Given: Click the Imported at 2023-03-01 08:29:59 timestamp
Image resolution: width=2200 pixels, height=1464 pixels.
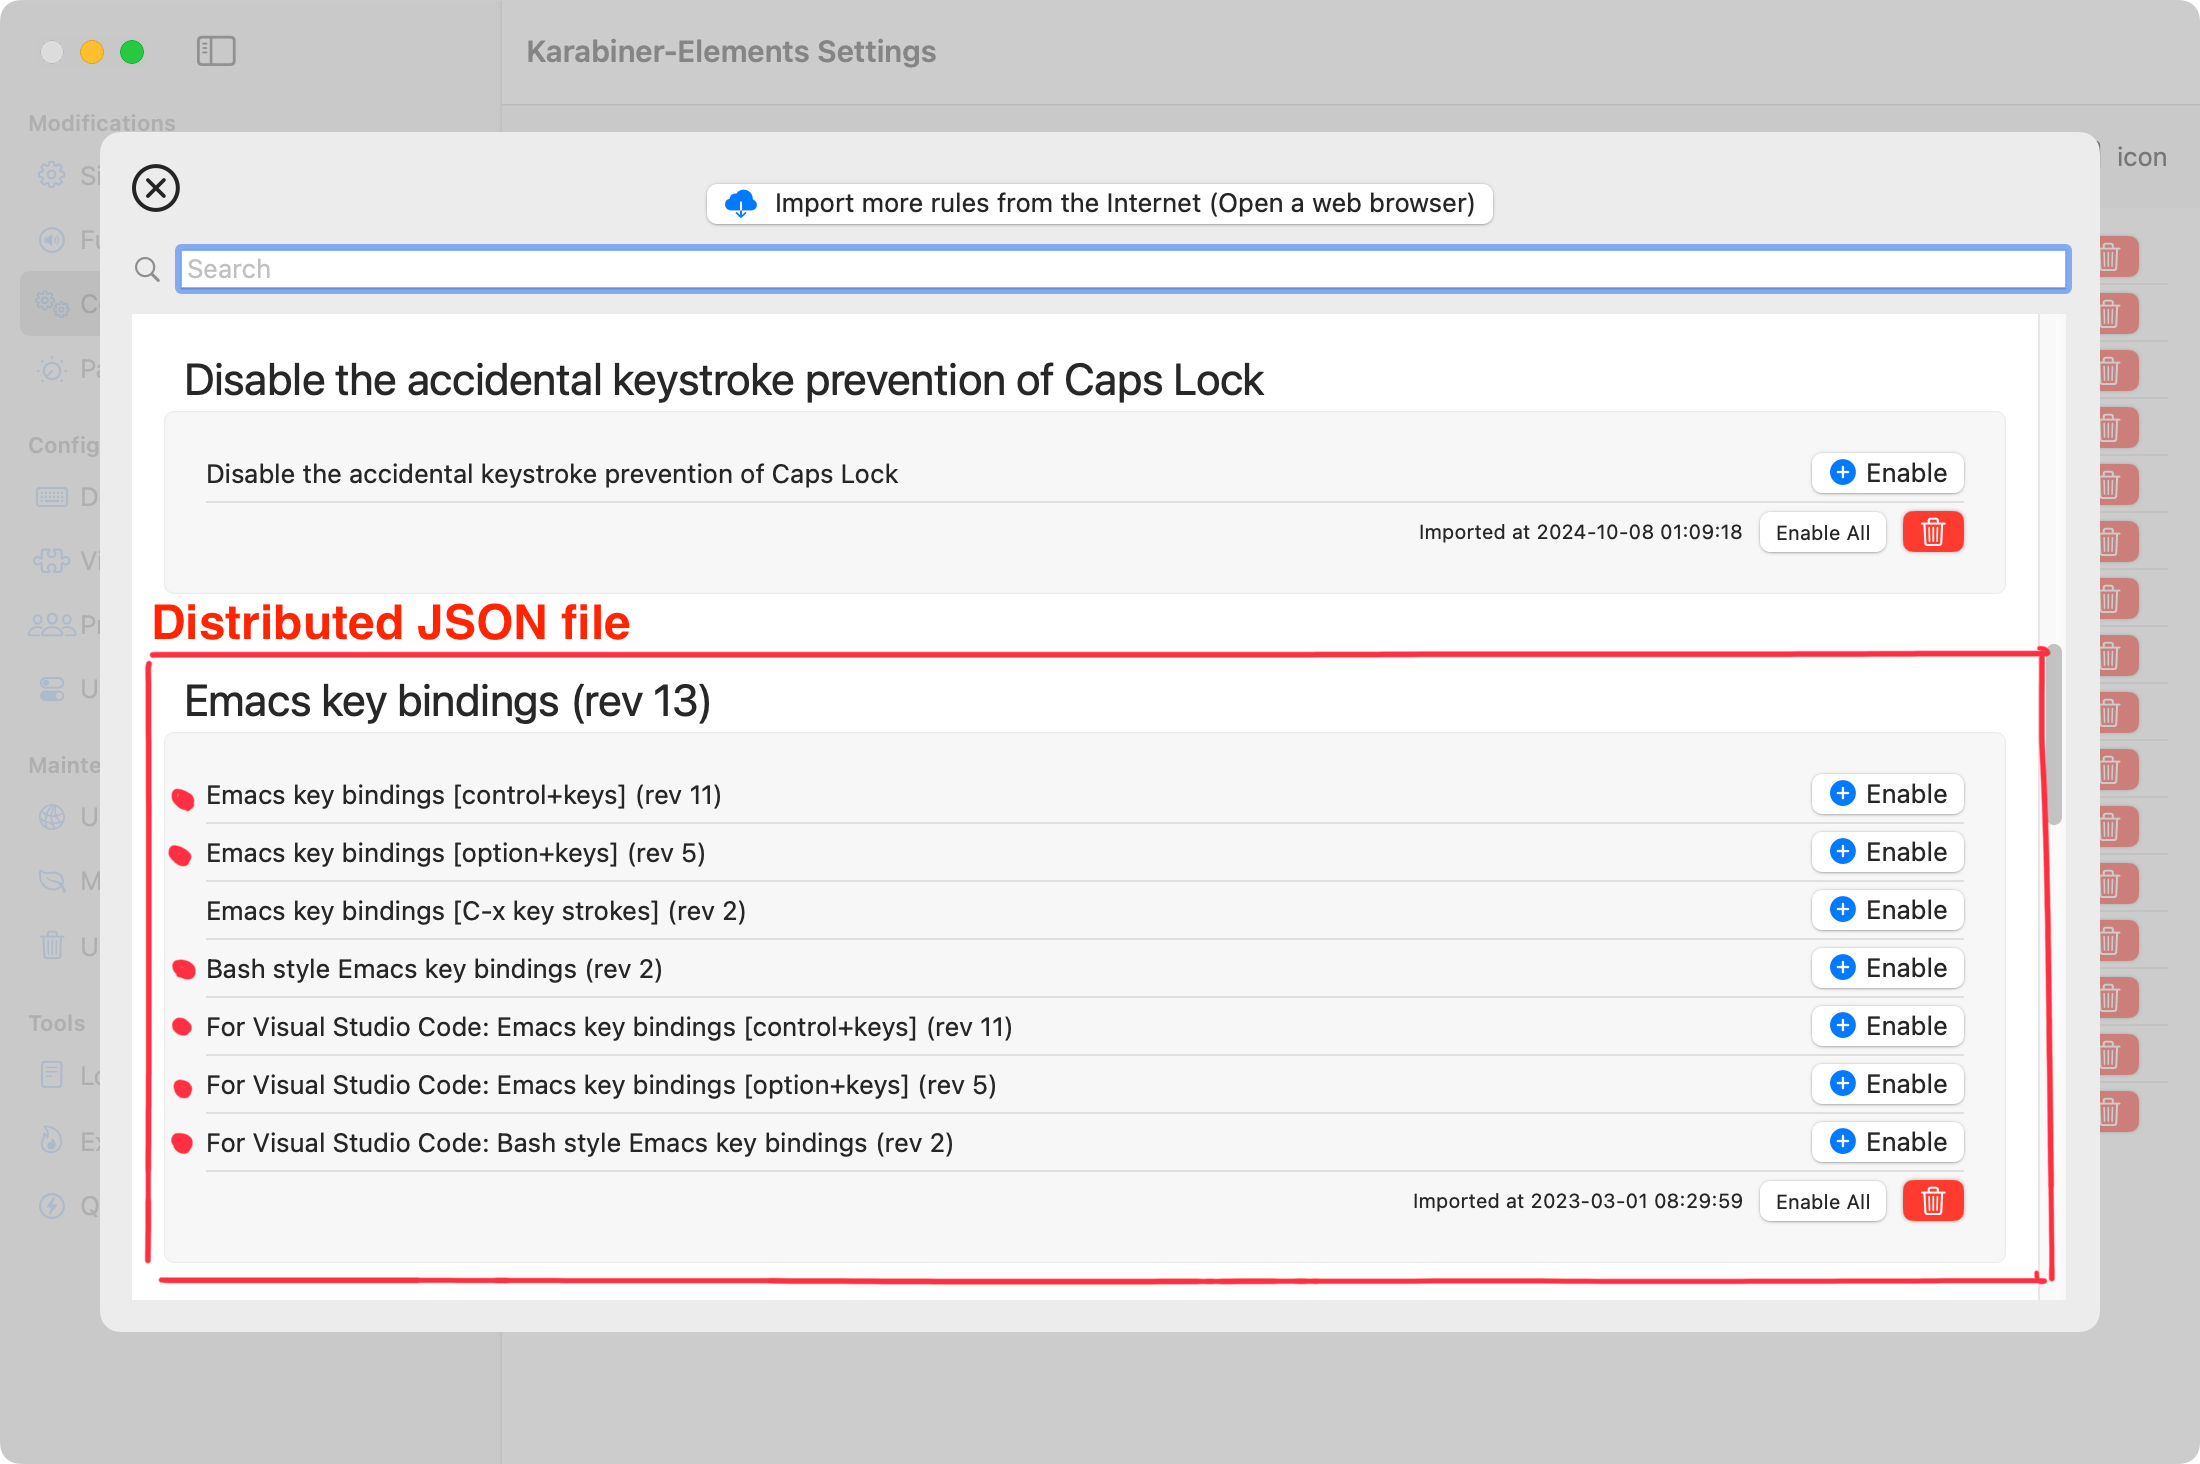Looking at the screenshot, I should pyautogui.click(x=1577, y=1201).
